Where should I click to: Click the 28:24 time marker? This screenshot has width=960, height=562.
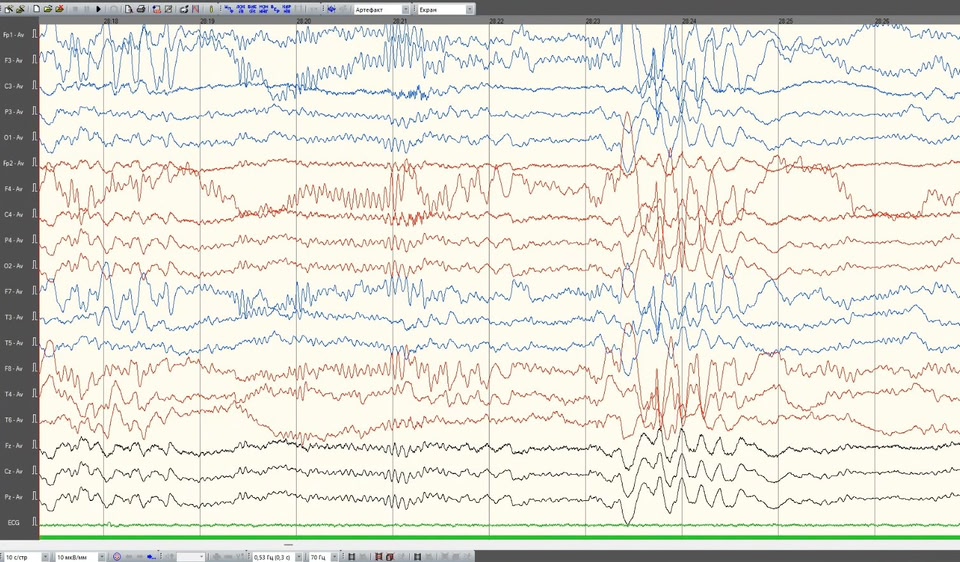689,21
